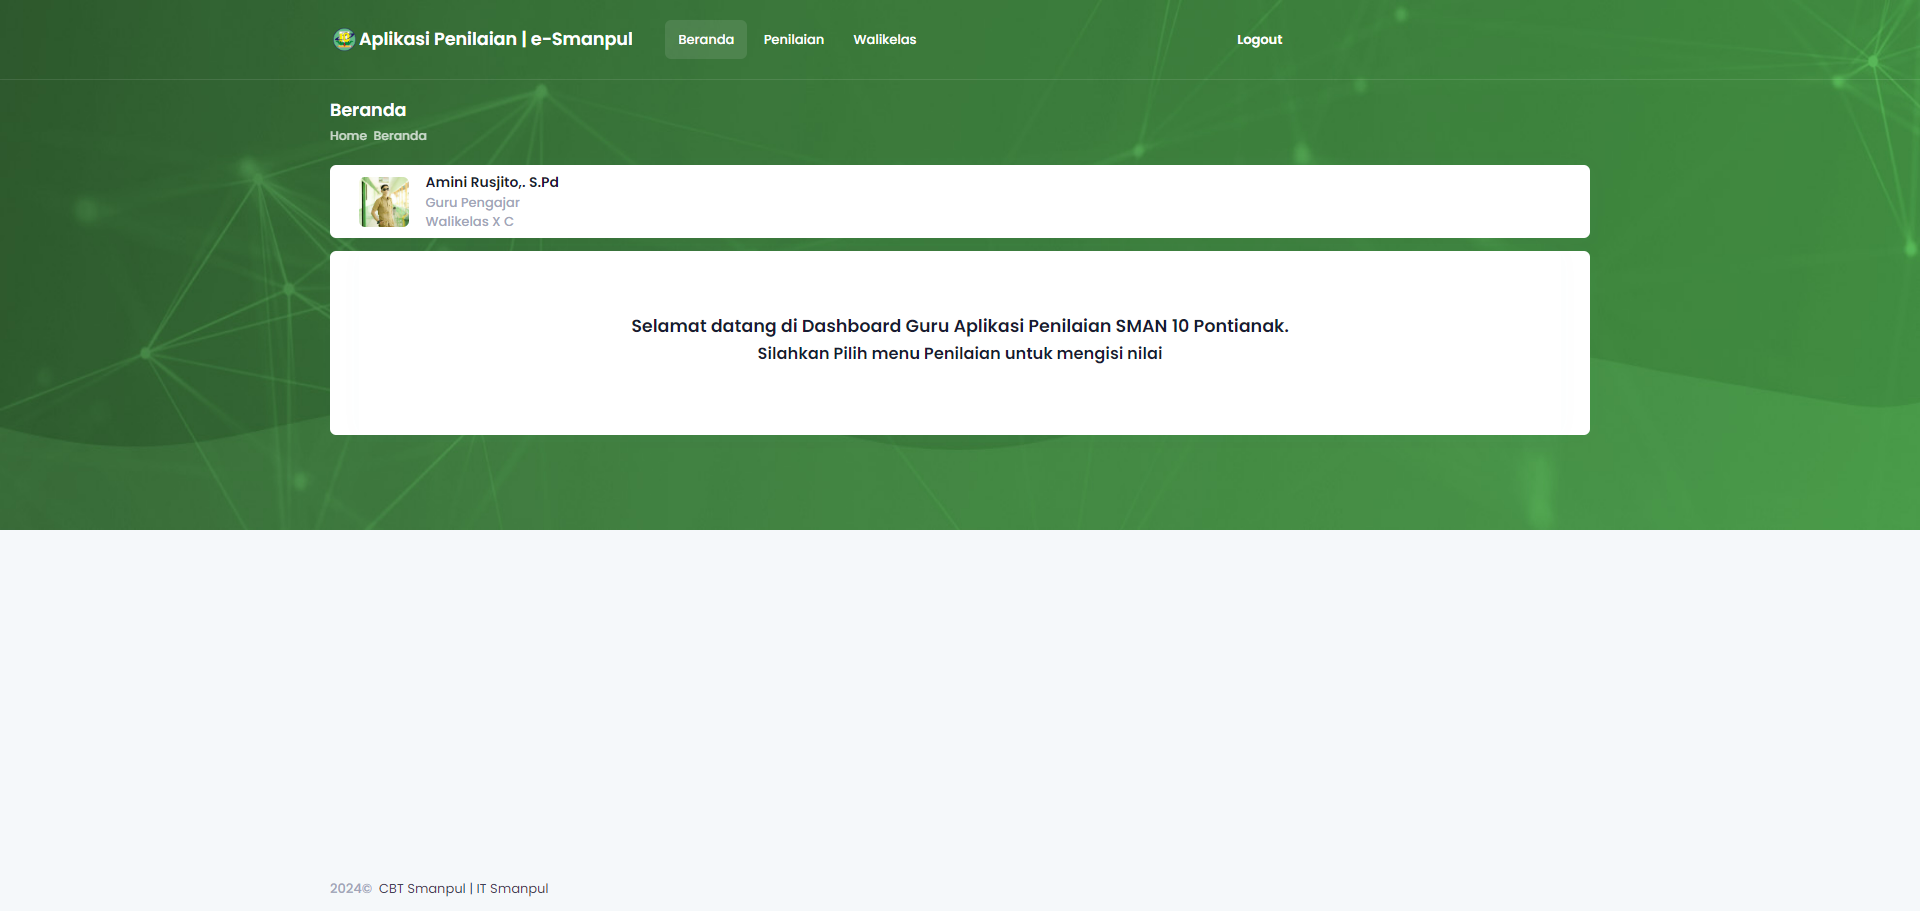Viewport: 1920px width, 911px height.
Task: Click the school emblem logo icon
Action: pyautogui.click(x=343, y=39)
